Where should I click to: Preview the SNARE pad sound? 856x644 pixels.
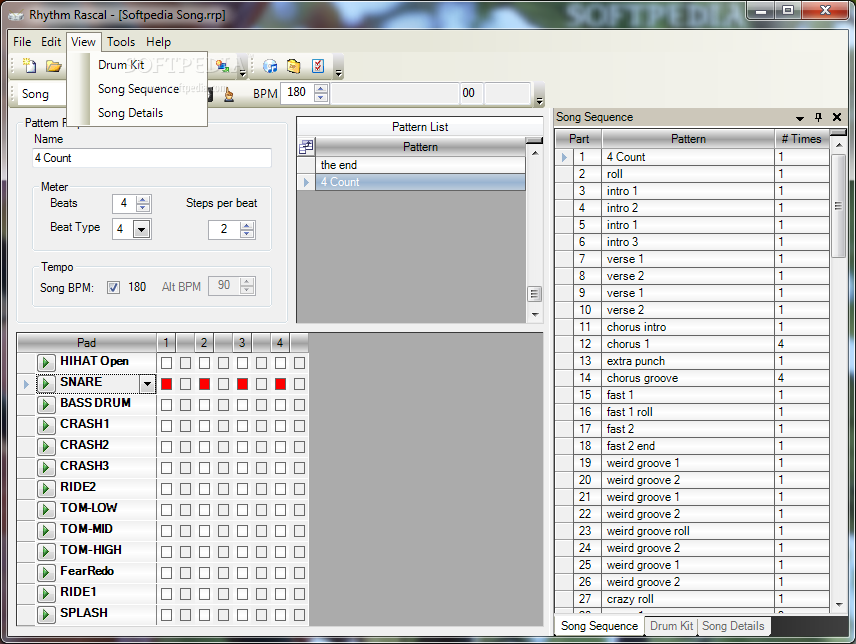click(46, 383)
